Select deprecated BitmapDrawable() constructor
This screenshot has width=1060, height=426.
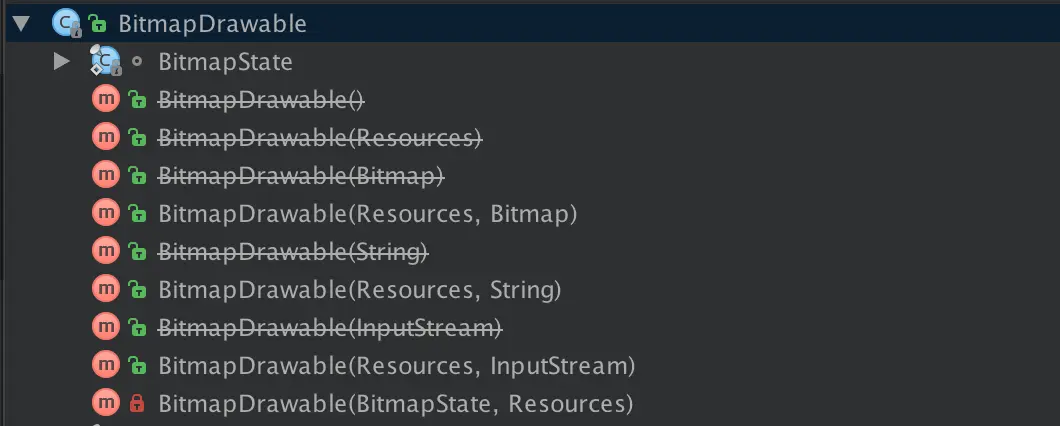click(x=261, y=99)
